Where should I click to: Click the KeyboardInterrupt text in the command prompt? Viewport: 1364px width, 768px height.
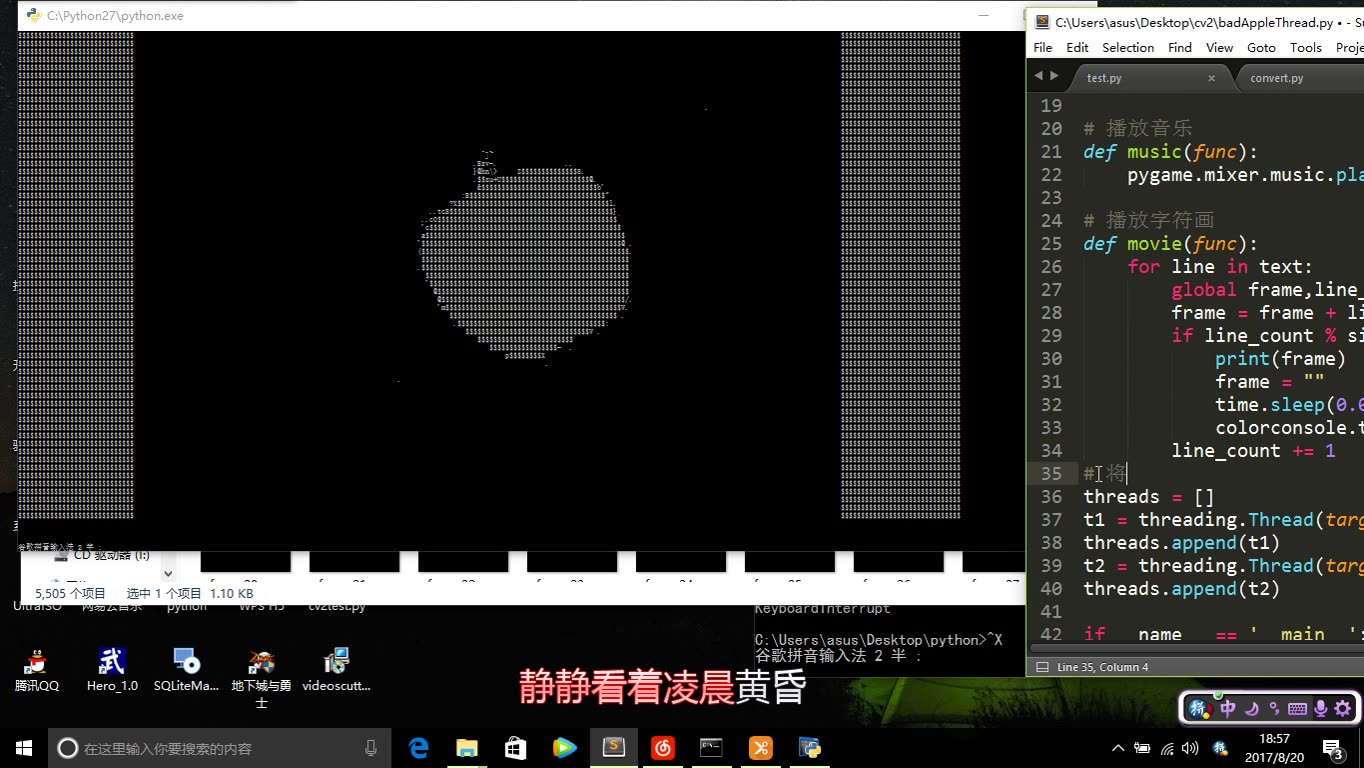pos(822,608)
